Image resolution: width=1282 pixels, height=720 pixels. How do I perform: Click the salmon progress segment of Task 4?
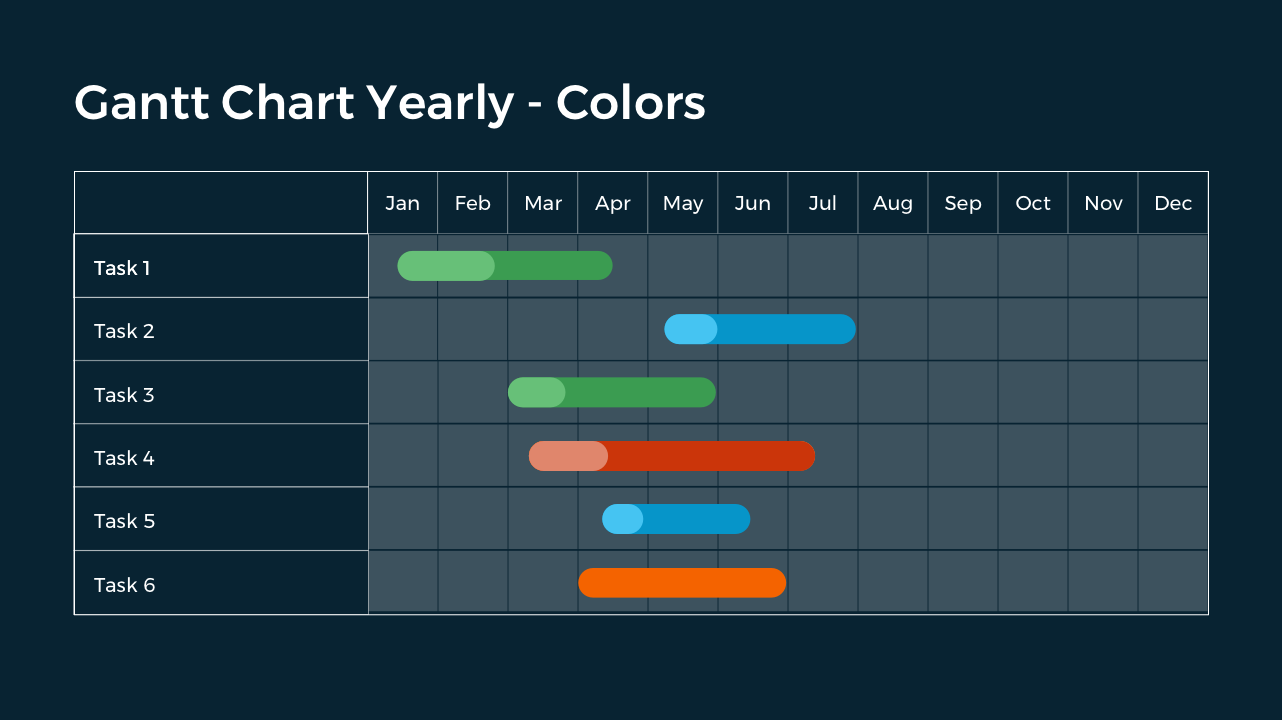point(568,456)
